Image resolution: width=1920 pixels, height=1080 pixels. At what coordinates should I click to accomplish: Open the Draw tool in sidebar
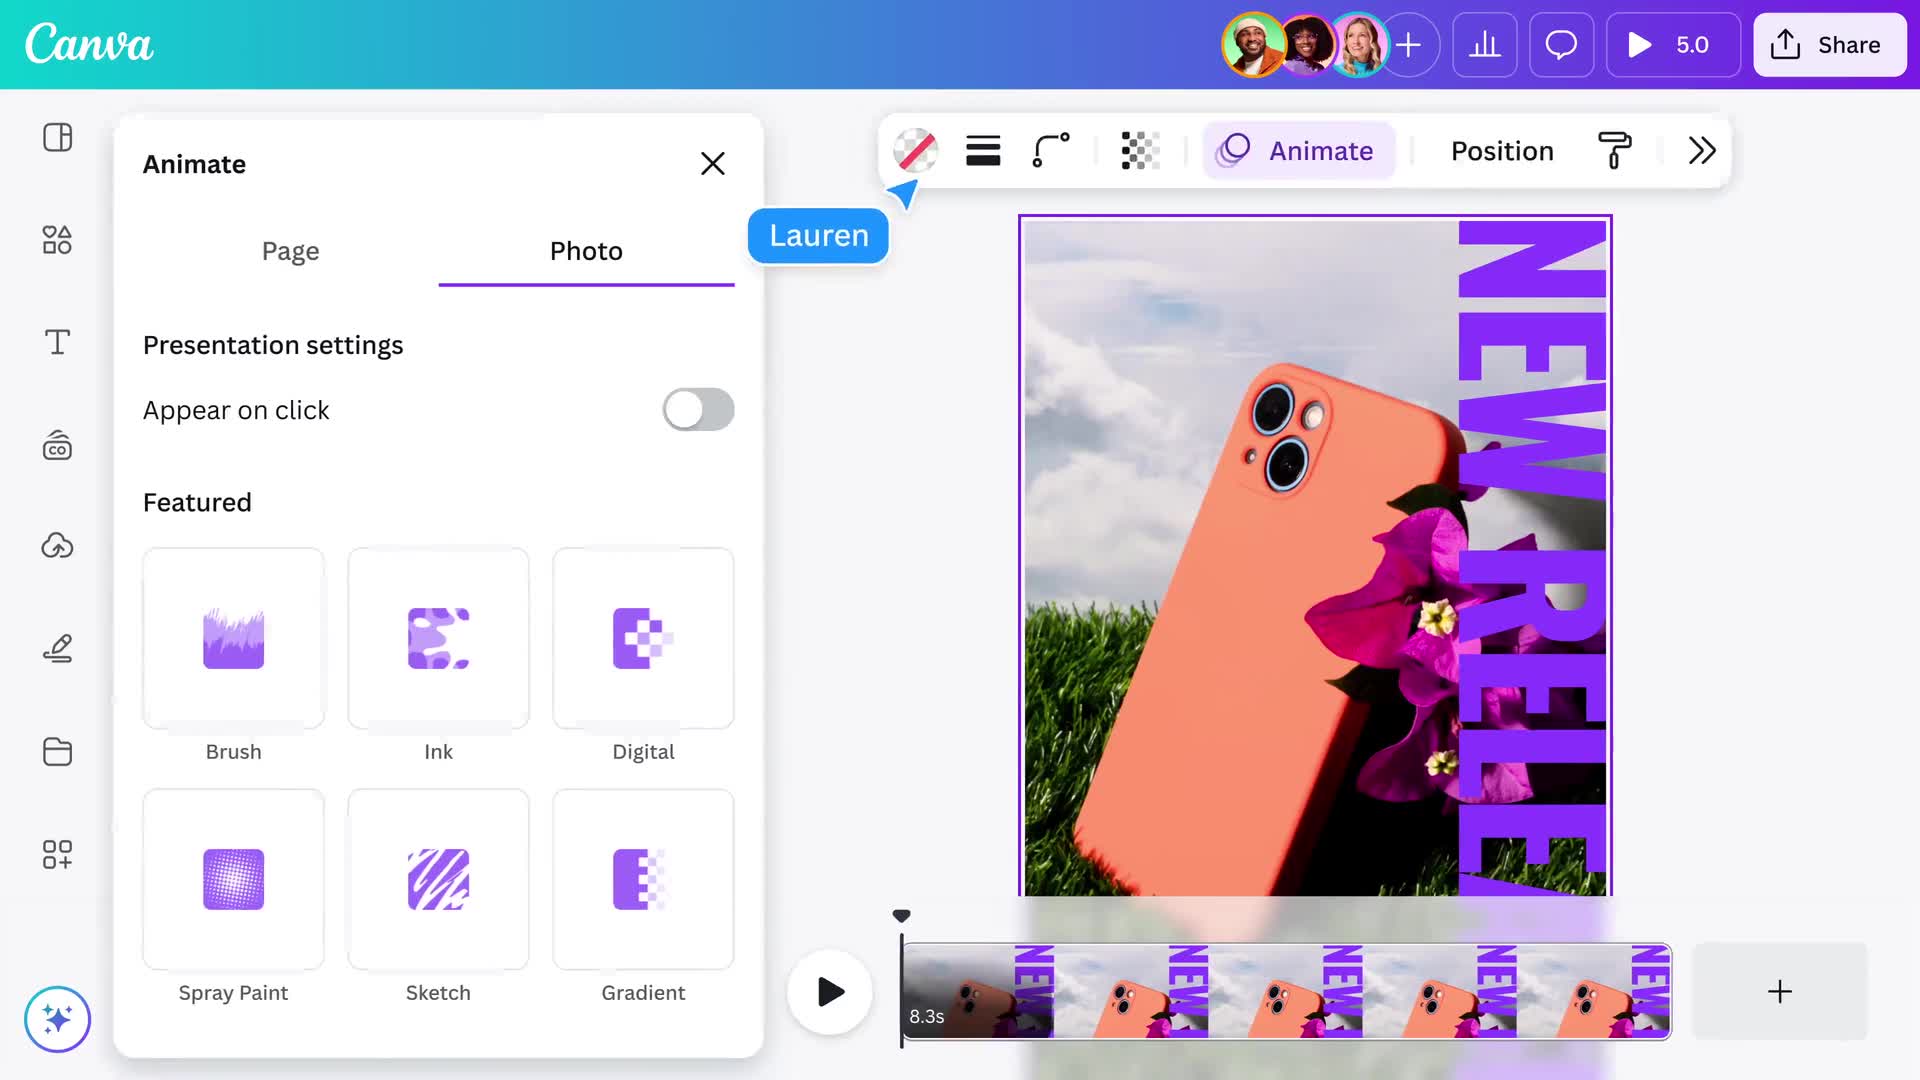pos(57,649)
